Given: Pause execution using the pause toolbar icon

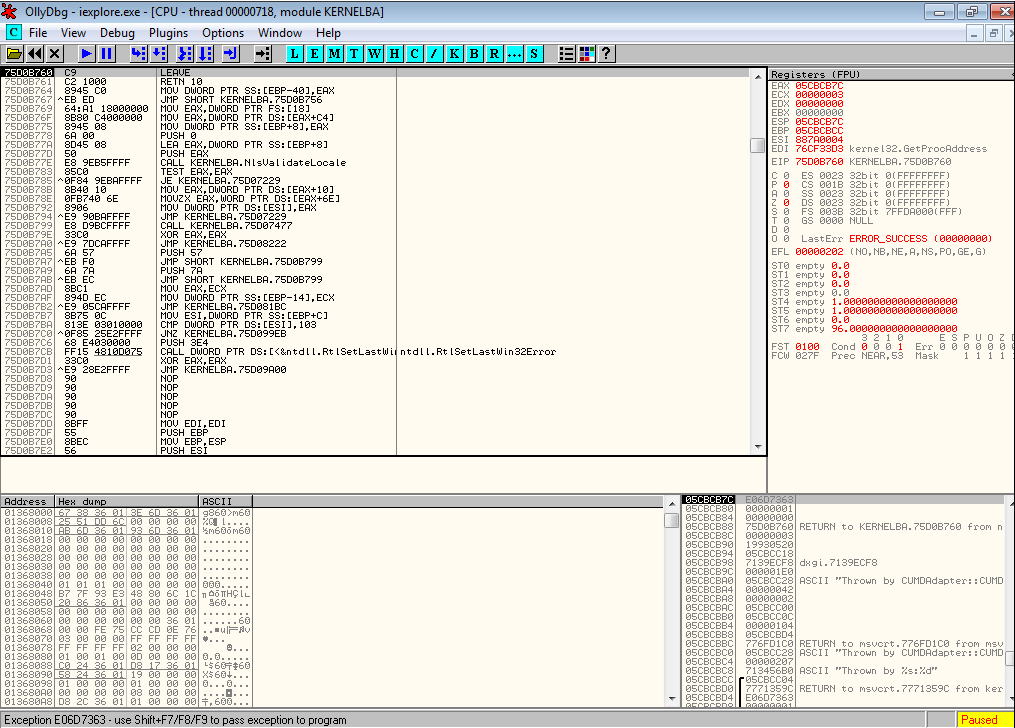Looking at the screenshot, I should click(x=106, y=54).
